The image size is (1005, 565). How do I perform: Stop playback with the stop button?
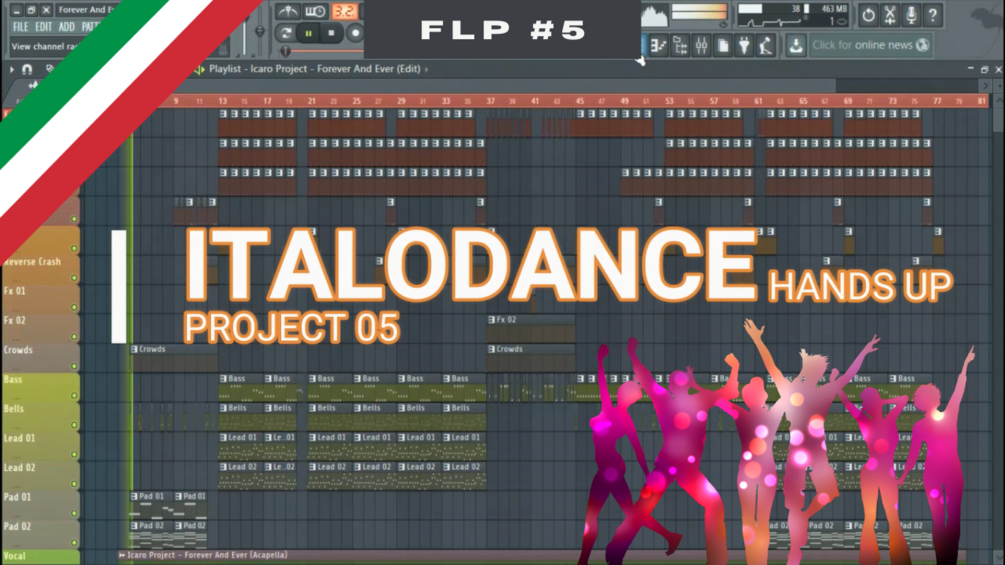click(331, 33)
